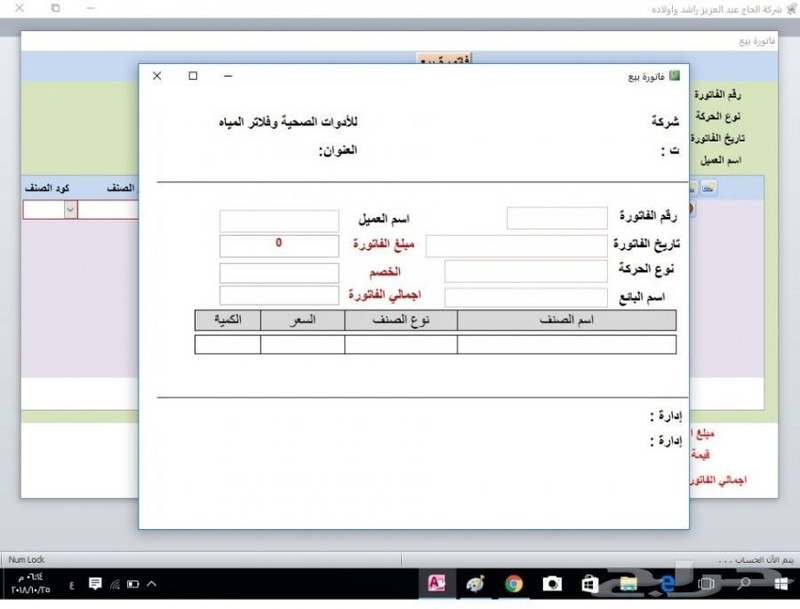
Task: Open Microsoft Store from the taskbar
Action: (x=590, y=583)
